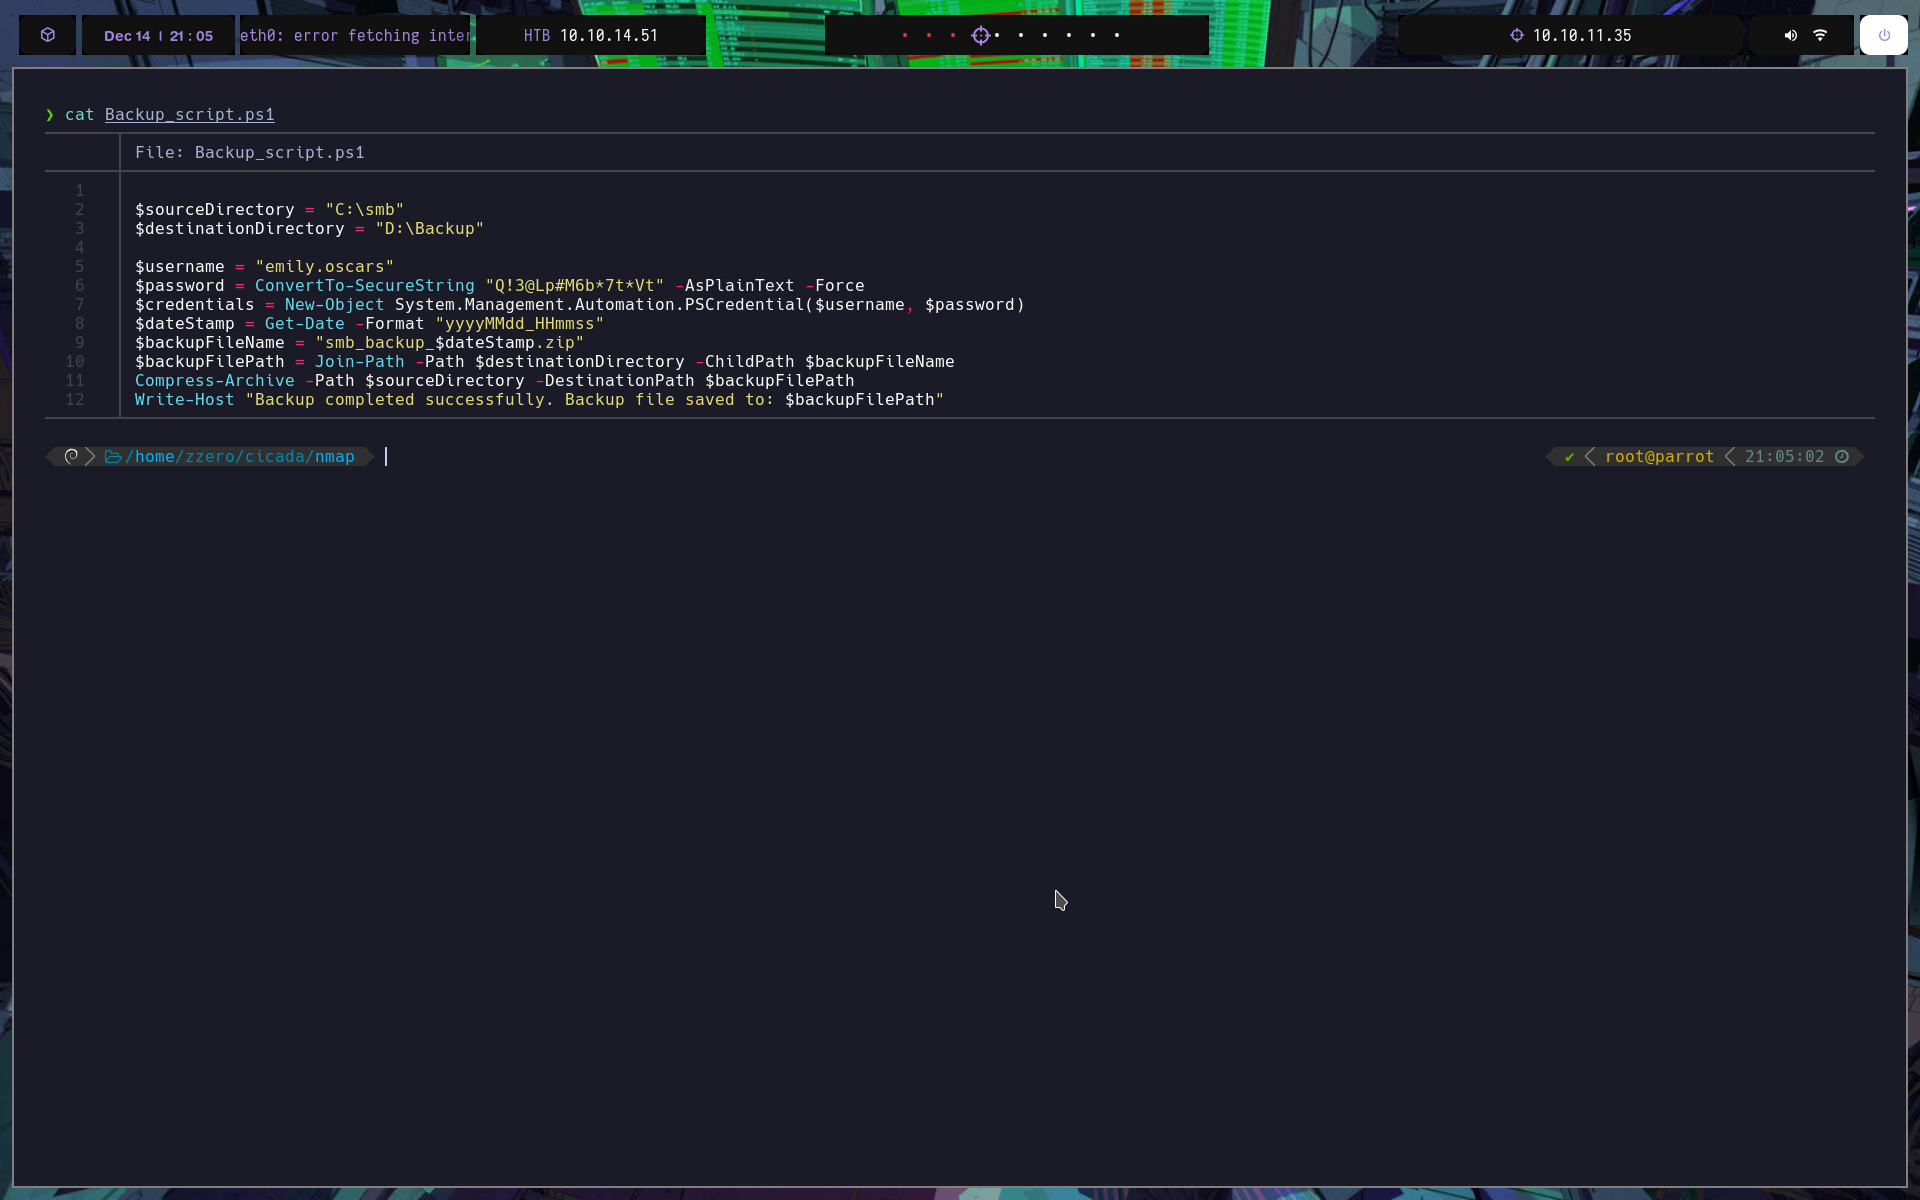Click the -DestinationPath parameter
The width and height of the screenshot is (1920, 1200).
[615, 381]
